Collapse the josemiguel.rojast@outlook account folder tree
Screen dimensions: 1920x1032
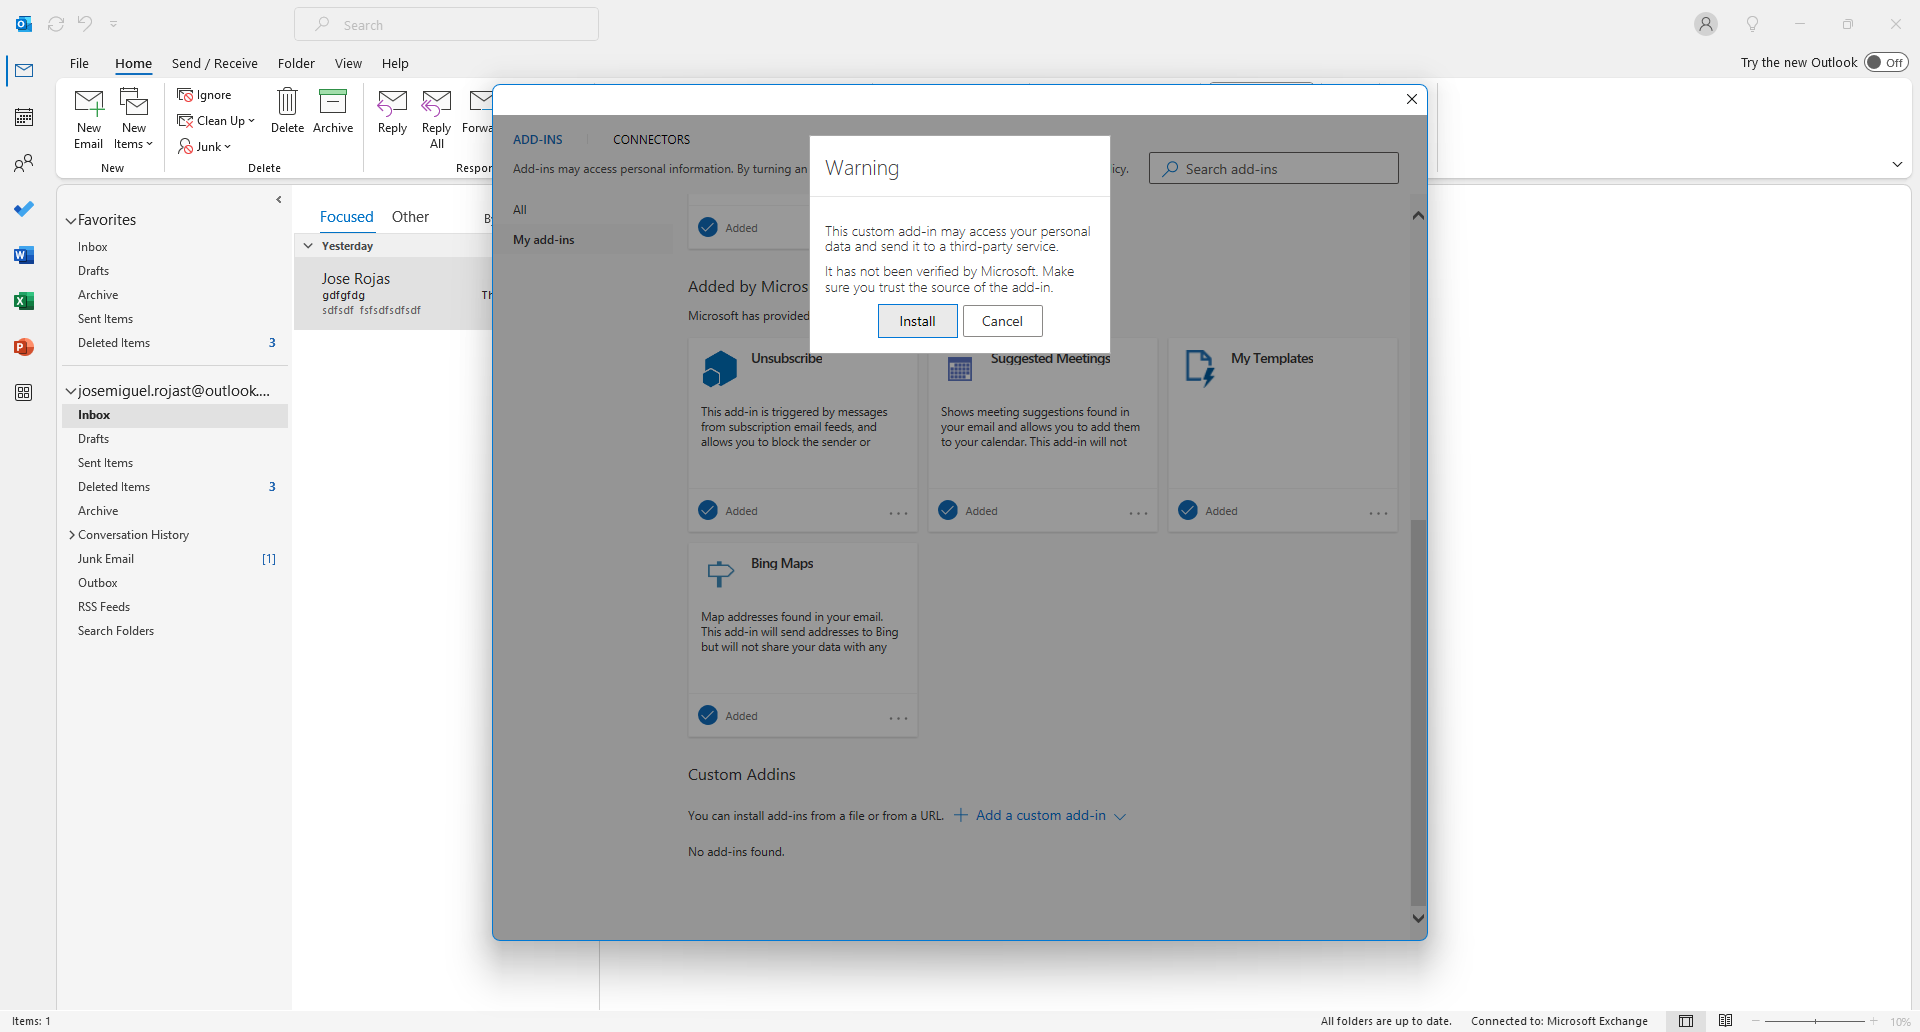point(71,391)
